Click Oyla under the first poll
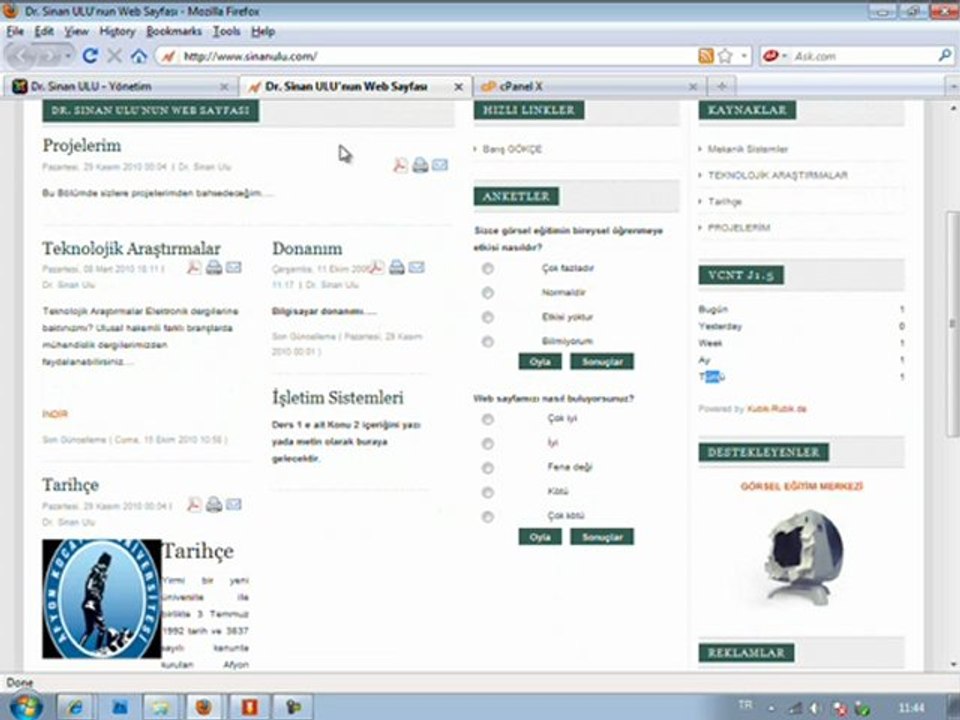 point(539,362)
